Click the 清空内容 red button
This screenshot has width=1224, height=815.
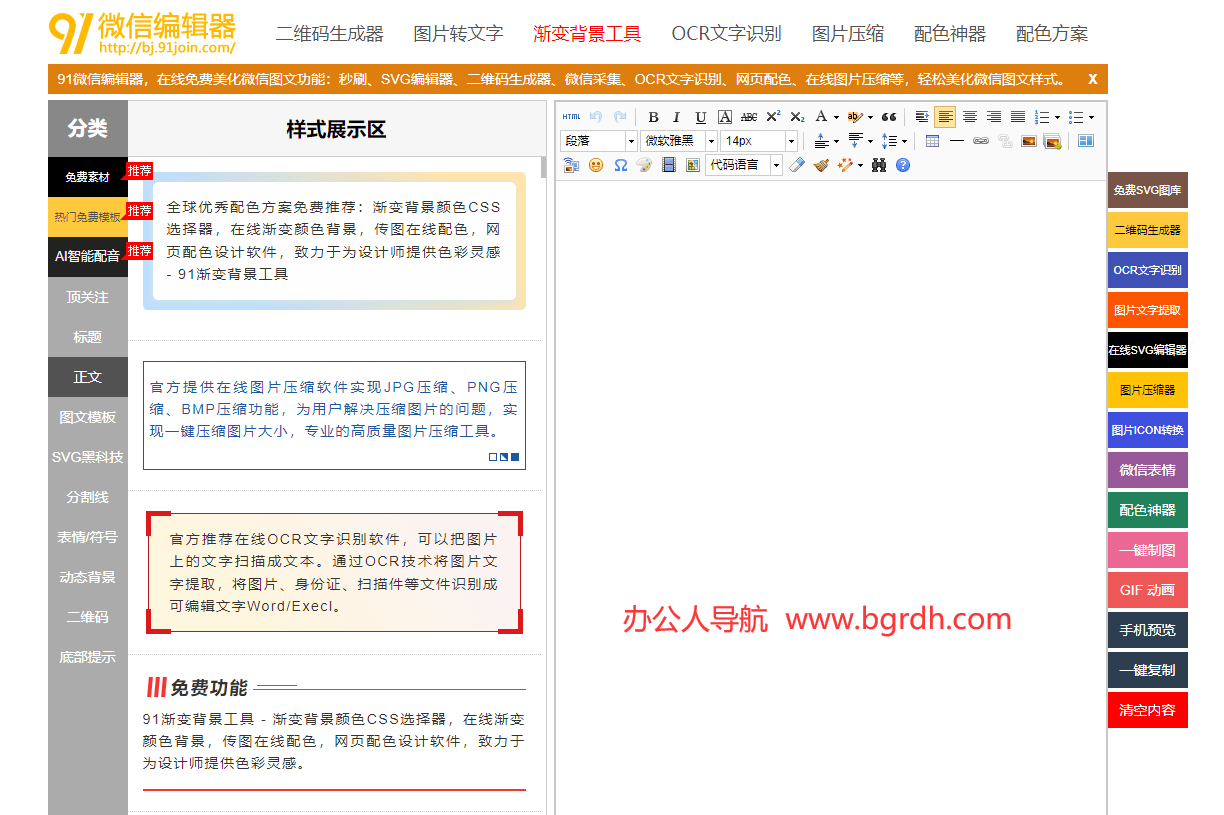pyautogui.click(x=1147, y=710)
